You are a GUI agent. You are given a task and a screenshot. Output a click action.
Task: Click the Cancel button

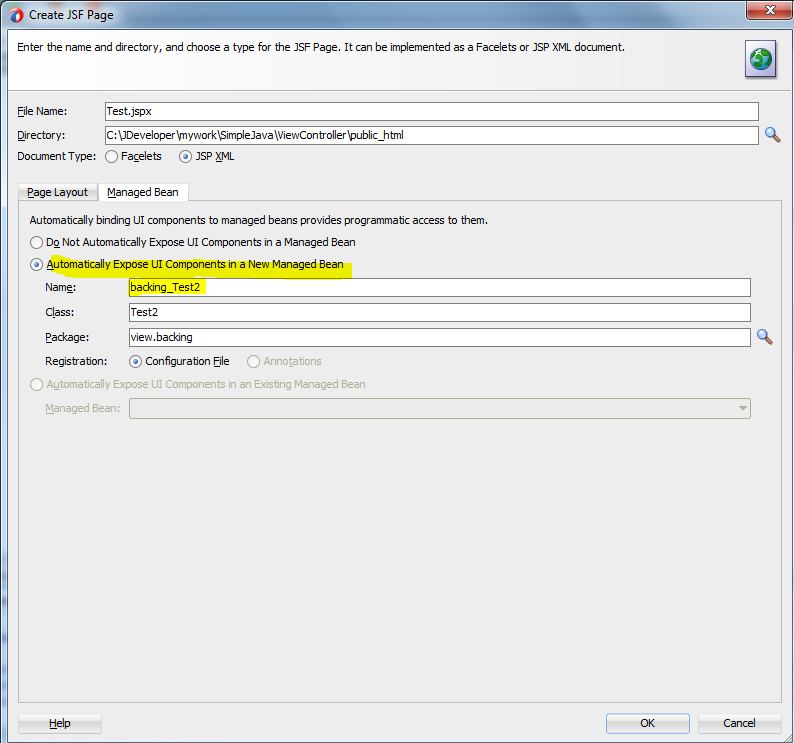point(739,723)
